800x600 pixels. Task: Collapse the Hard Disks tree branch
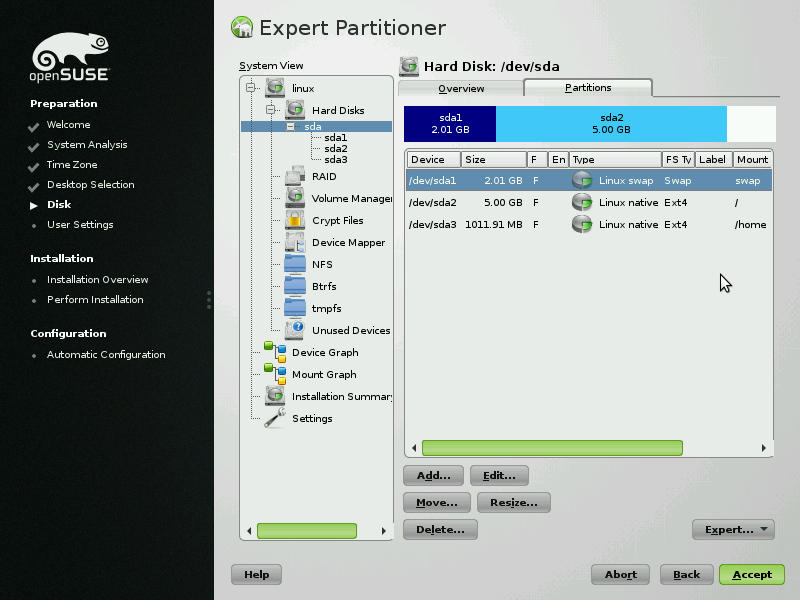pyautogui.click(x=271, y=110)
